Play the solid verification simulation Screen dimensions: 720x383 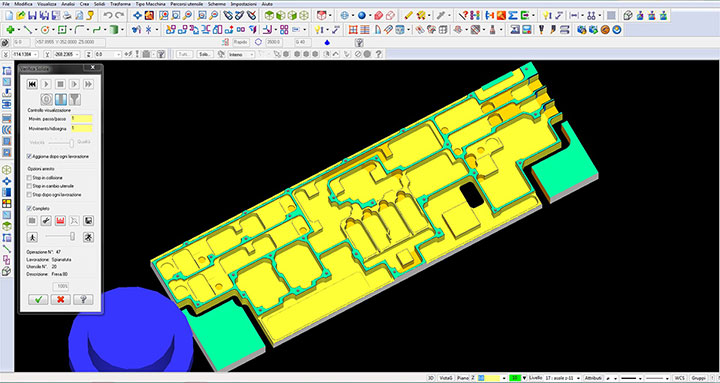pos(46,84)
